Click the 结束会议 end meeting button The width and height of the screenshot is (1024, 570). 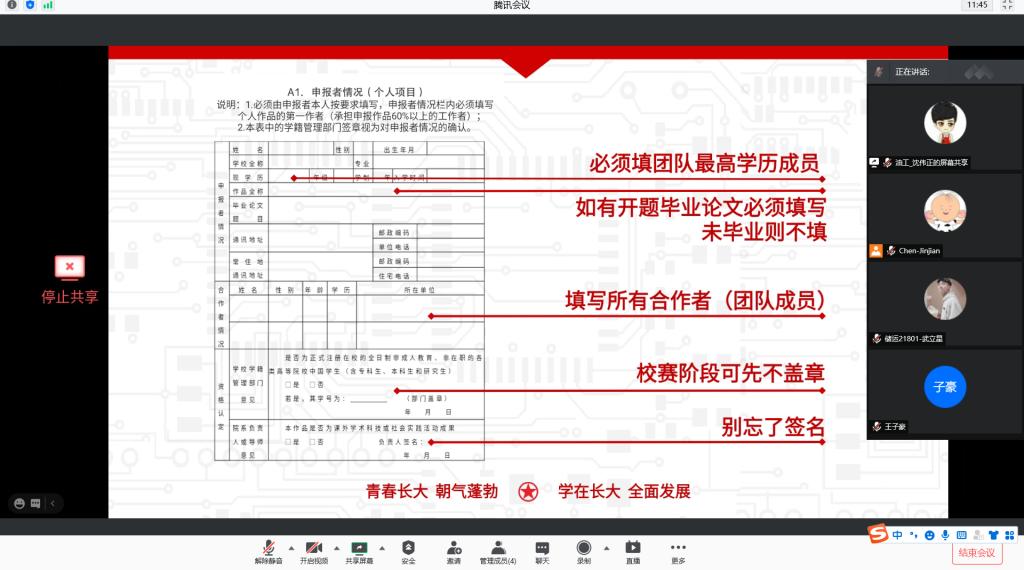pyautogui.click(x=976, y=553)
